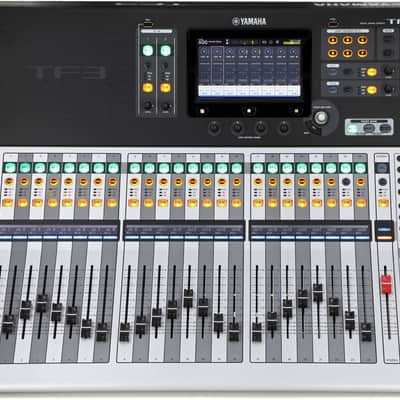This screenshot has height=400, width=400.
Task: Click the lower FX return level knob
Action: (388, 89)
